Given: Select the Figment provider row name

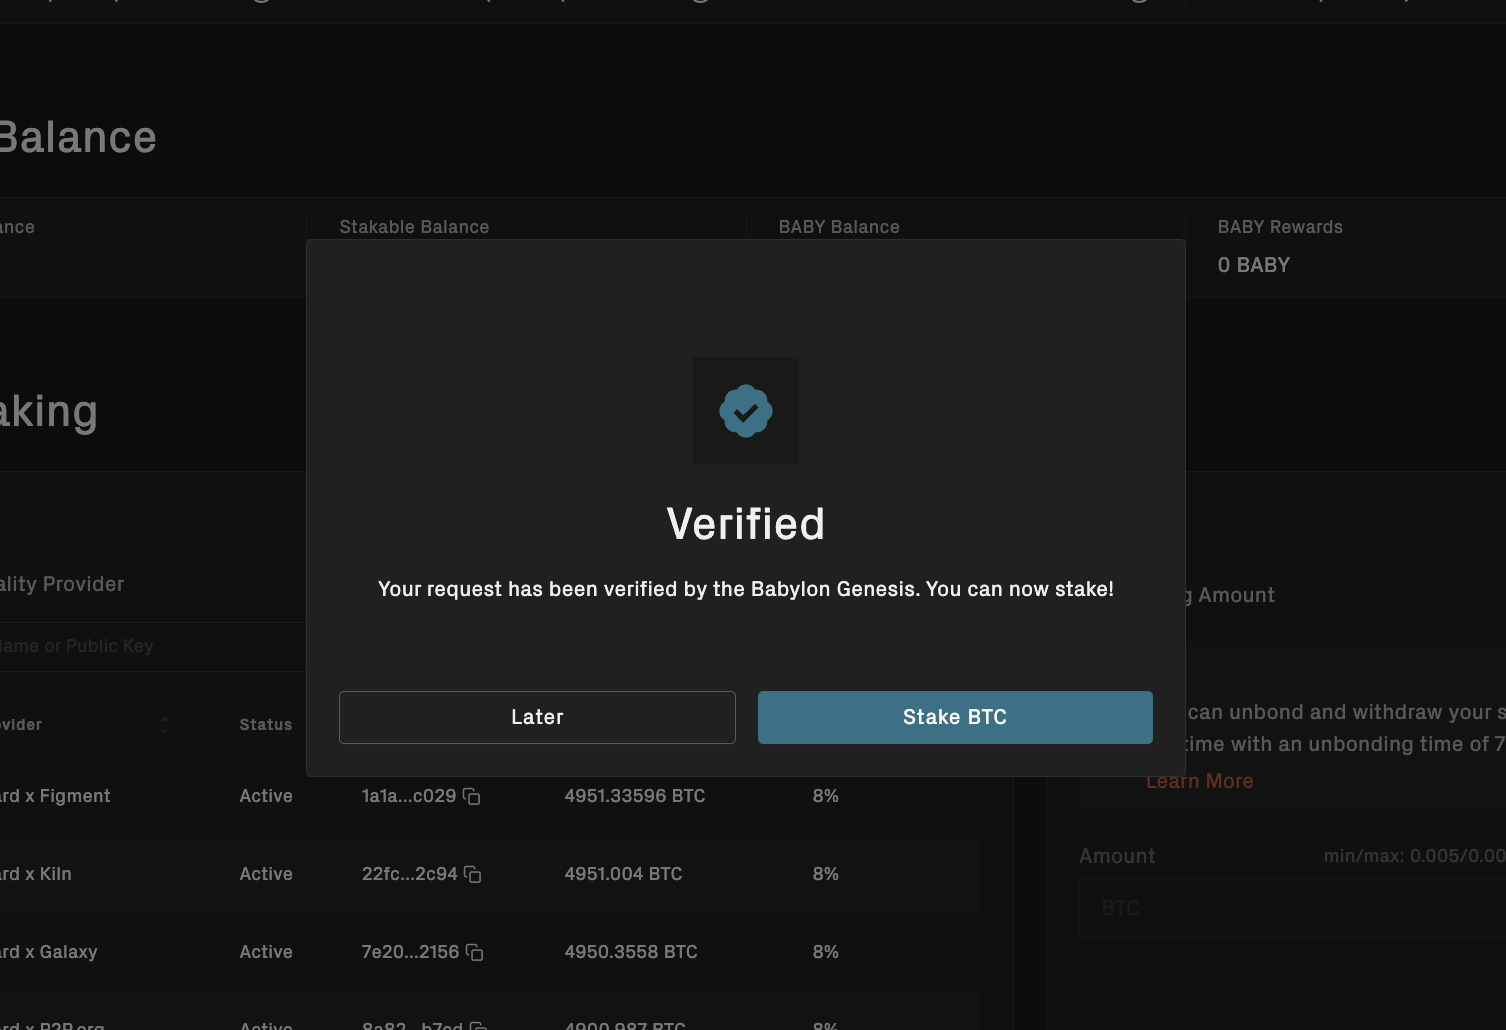Looking at the screenshot, I should coord(55,796).
